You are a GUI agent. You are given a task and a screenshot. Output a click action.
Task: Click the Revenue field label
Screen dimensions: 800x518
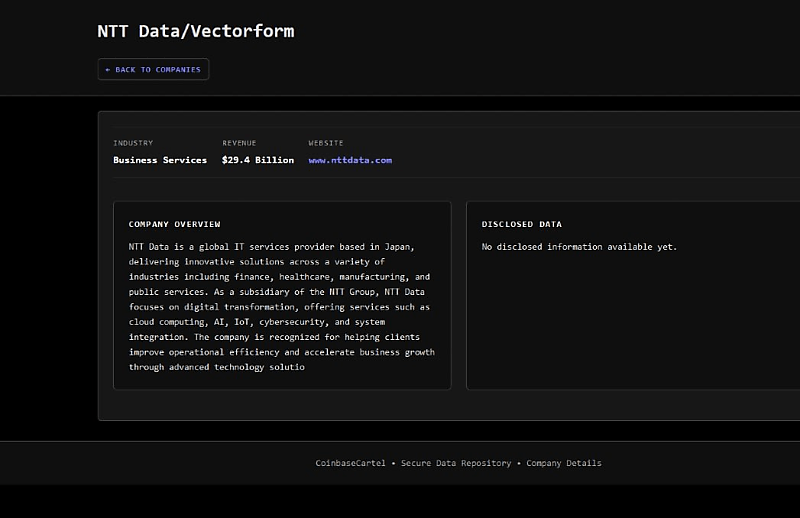click(x=239, y=143)
